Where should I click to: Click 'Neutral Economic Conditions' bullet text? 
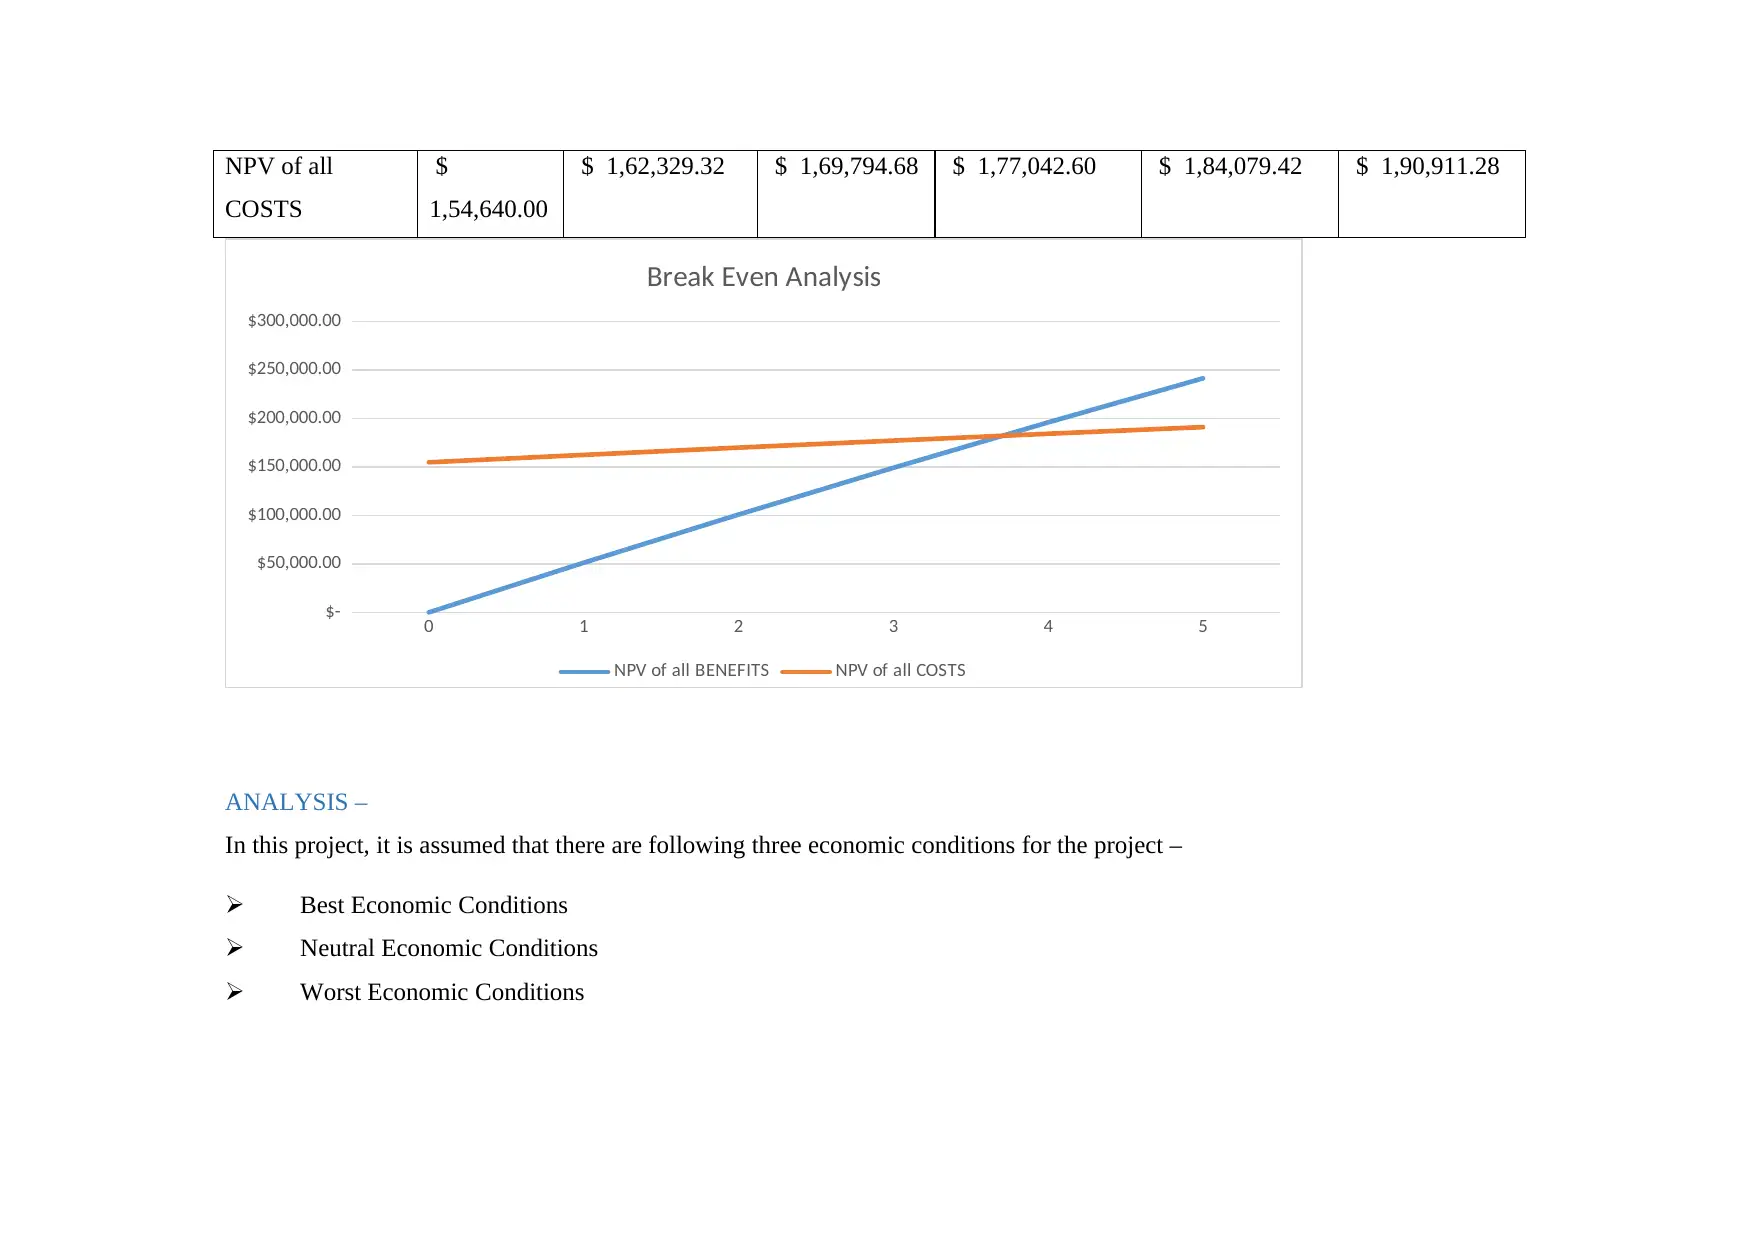[449, 949]
